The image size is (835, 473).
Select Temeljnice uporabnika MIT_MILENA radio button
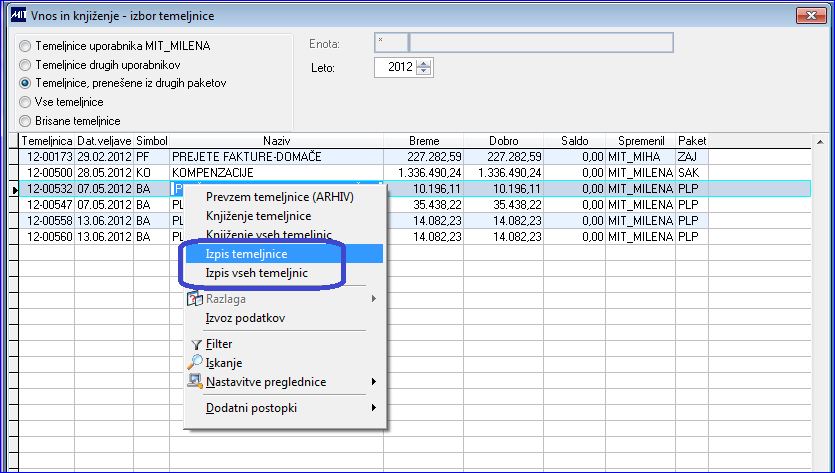(25, 46)
